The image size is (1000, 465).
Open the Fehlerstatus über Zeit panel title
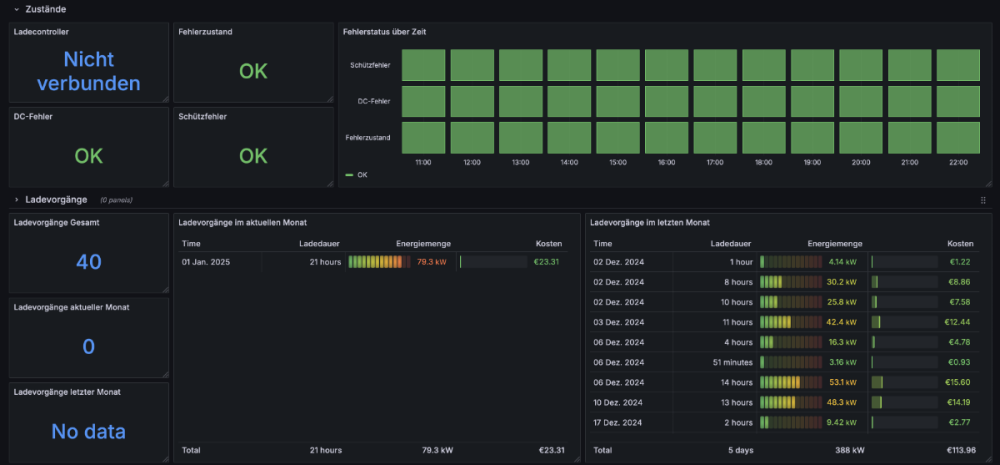[386, 32]
